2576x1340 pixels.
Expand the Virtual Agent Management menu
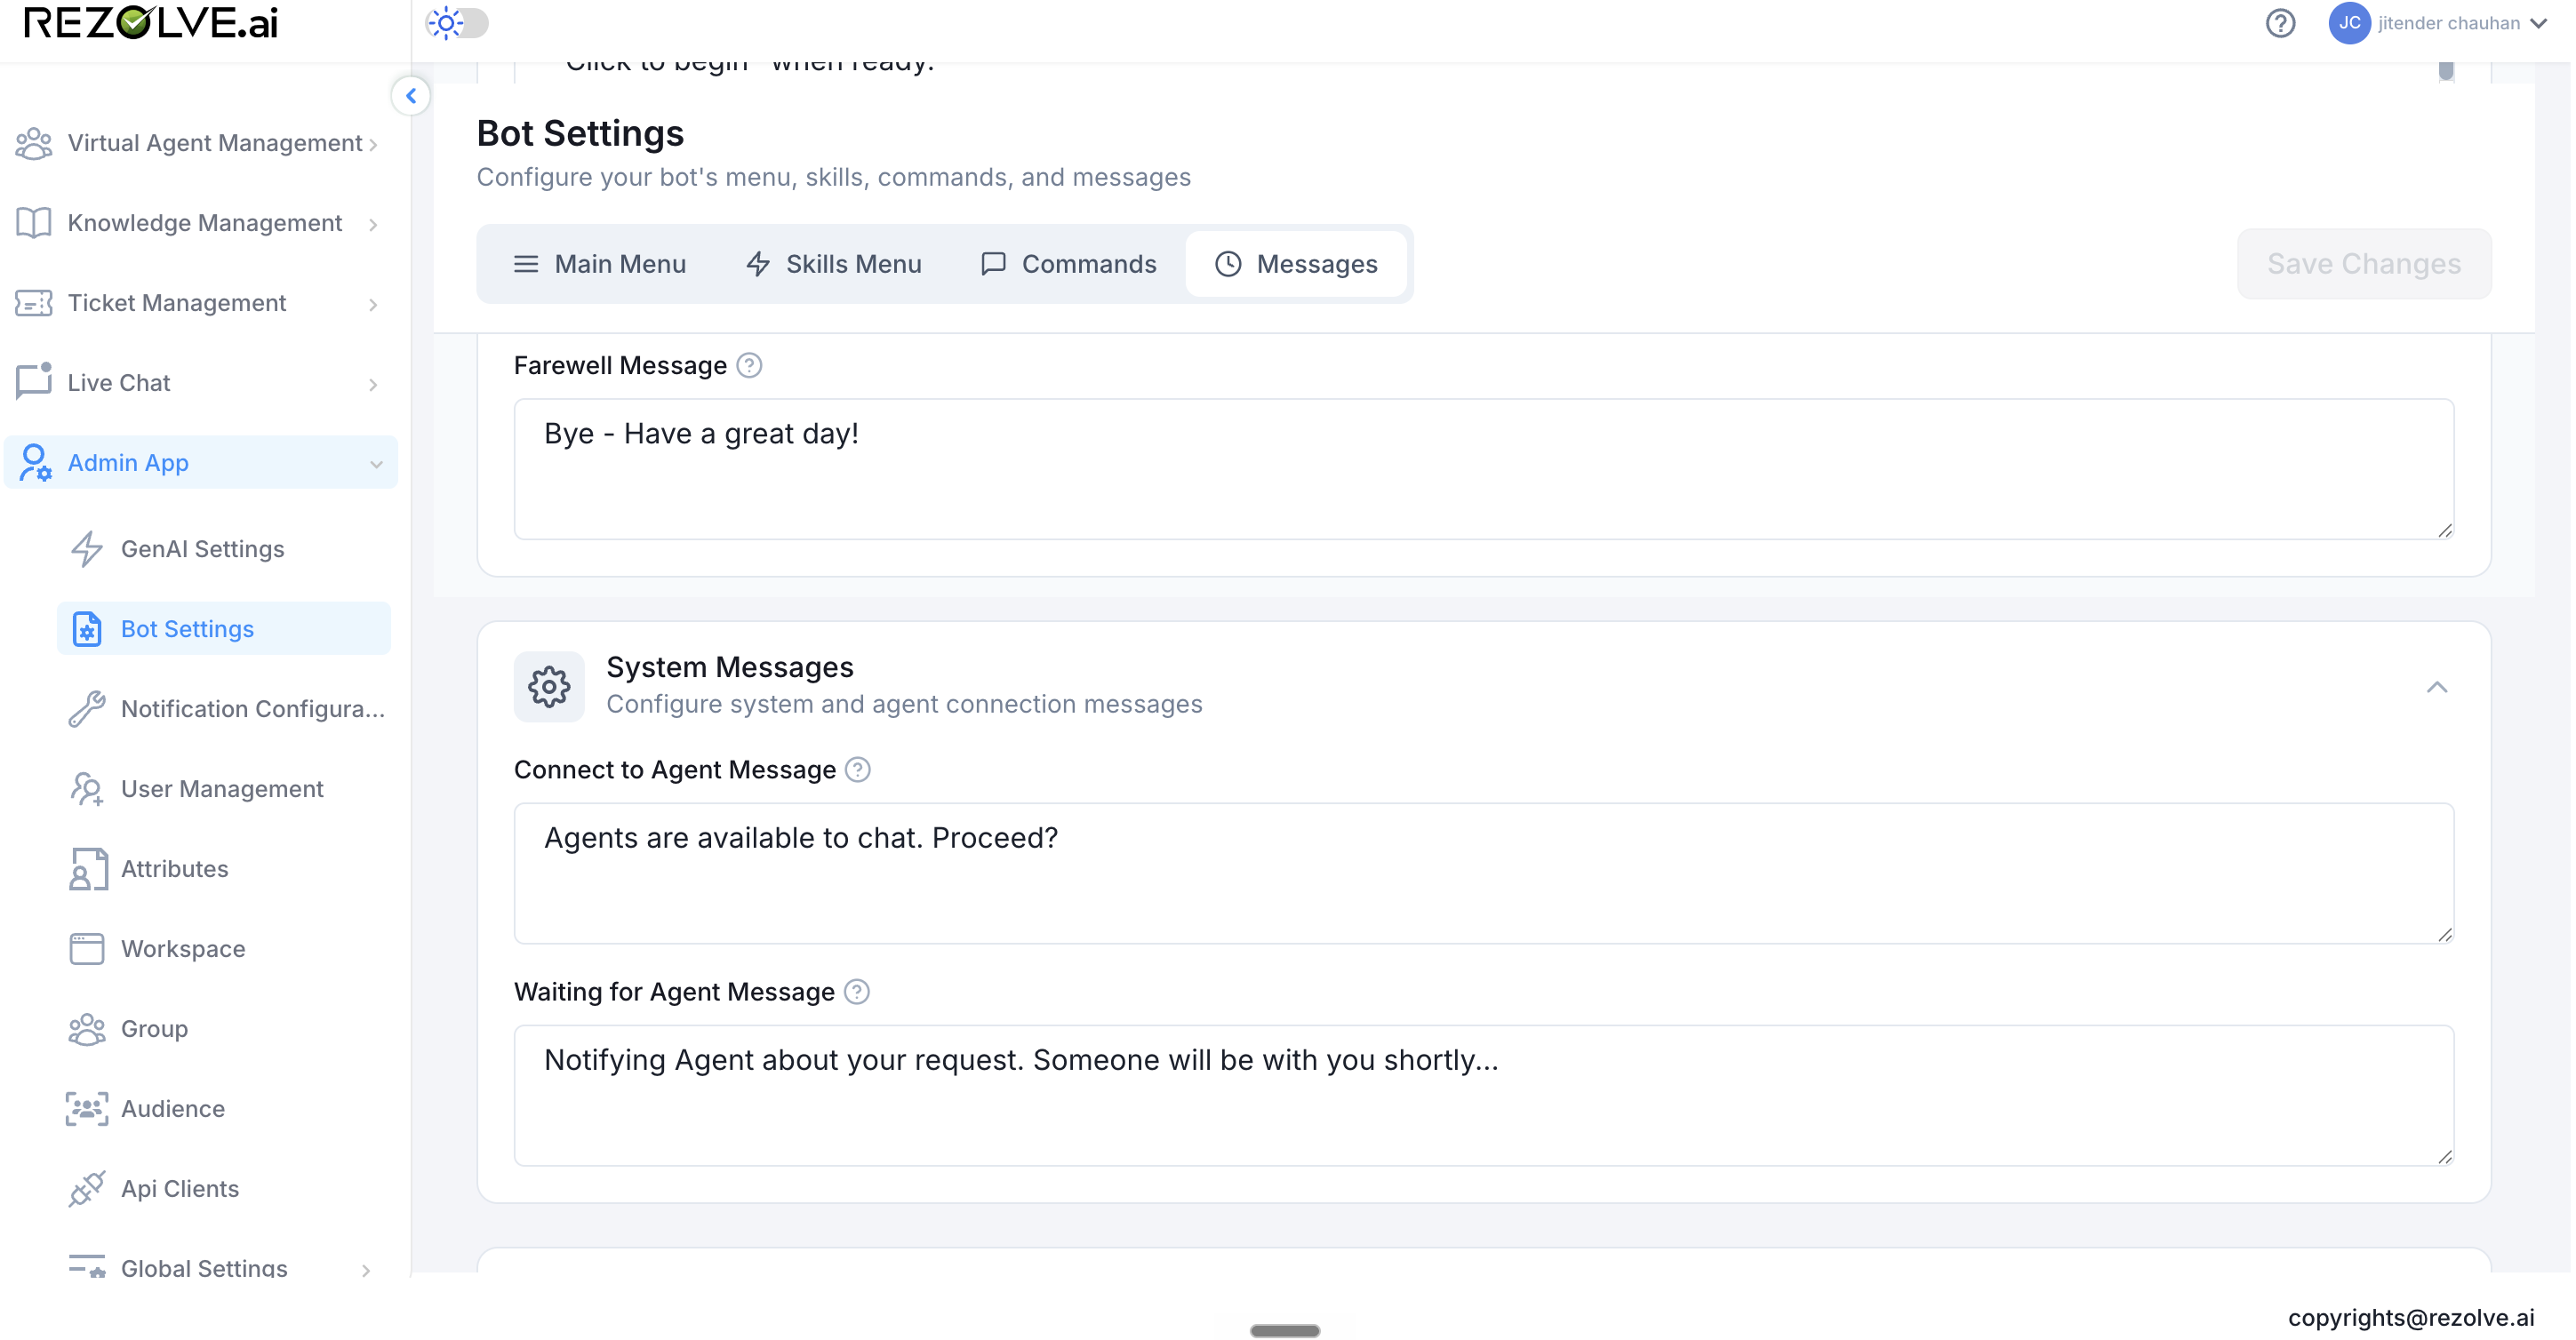point(200,143)
